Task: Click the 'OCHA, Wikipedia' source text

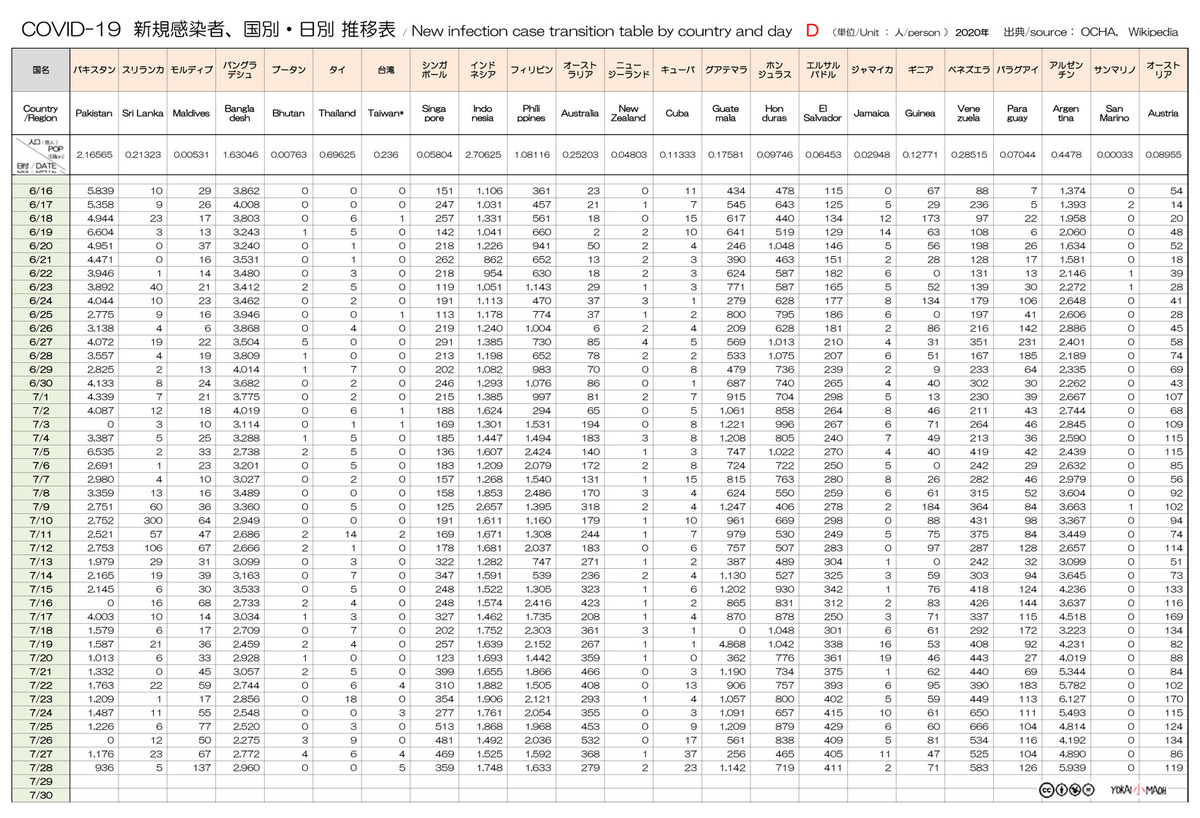Action: coord(1129,32)
